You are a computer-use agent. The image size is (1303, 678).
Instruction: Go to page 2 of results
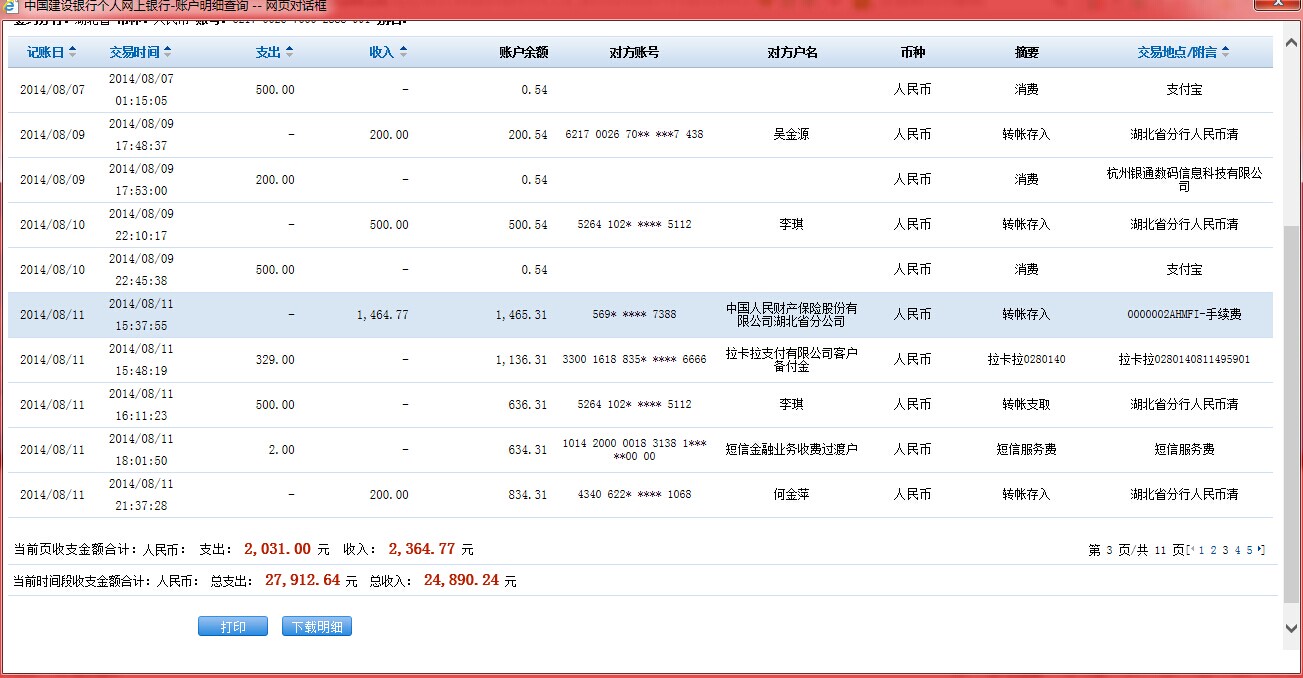point(1213,550)
